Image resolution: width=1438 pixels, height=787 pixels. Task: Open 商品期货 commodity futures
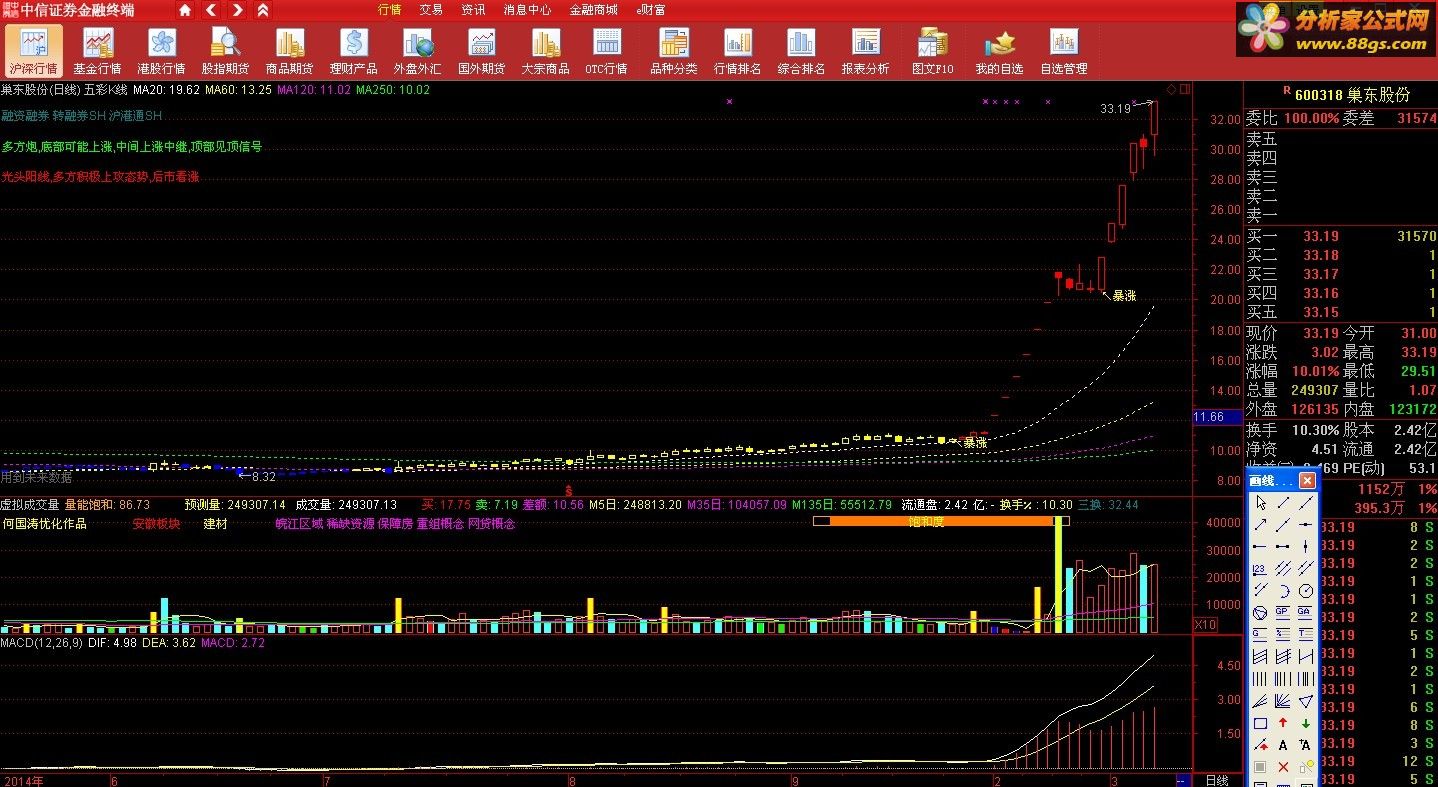pos(289,51)
